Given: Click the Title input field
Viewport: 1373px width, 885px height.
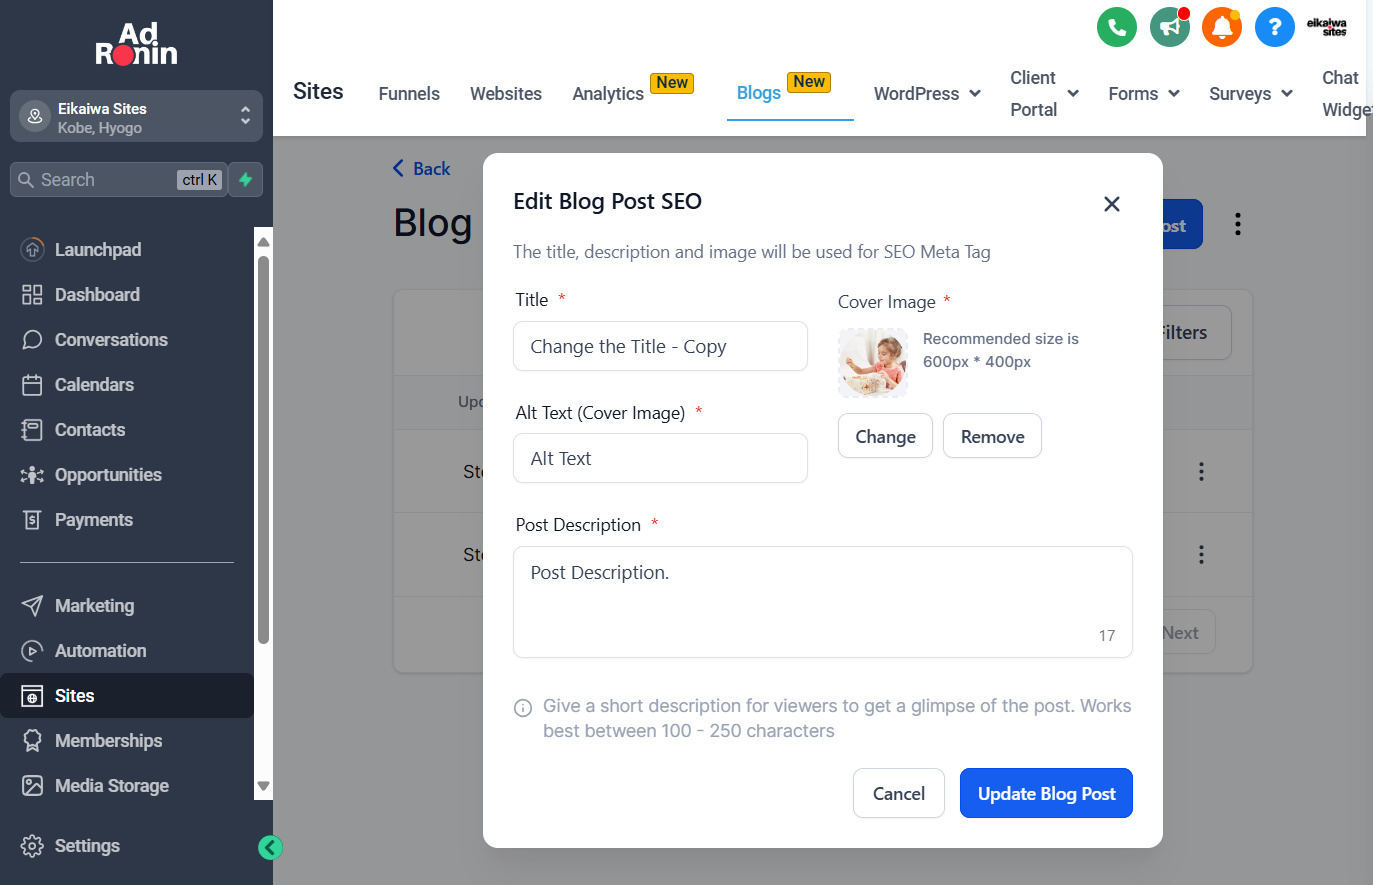Looking at the screenshot, I should [x=660, y=346].
